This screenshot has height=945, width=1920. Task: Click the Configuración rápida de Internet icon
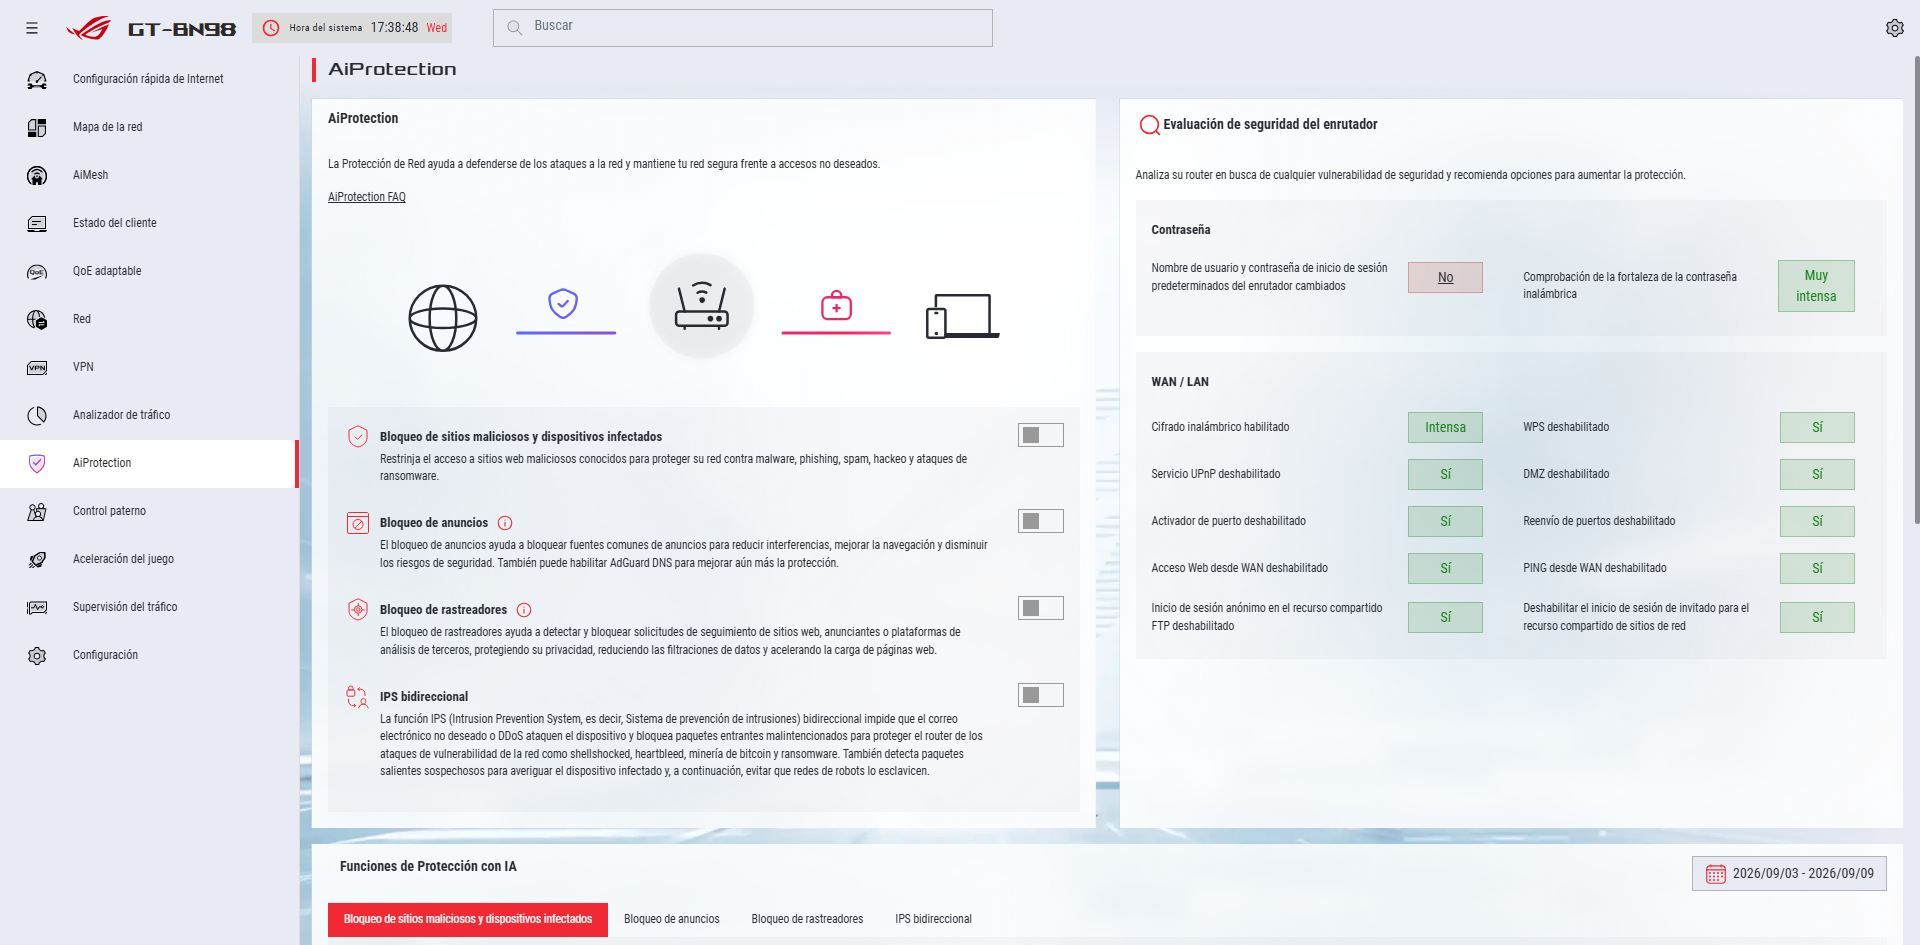[37, 80]
